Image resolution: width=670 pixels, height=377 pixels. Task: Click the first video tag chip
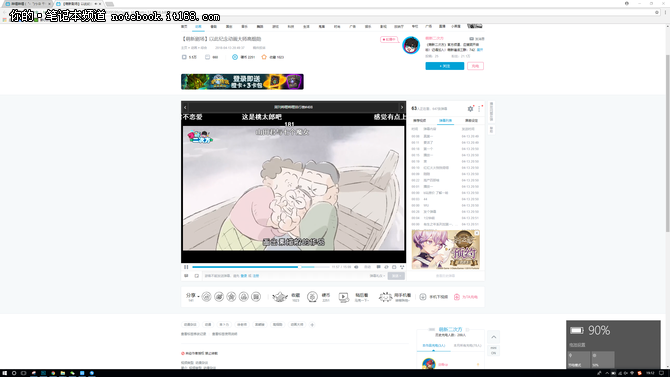190,325
